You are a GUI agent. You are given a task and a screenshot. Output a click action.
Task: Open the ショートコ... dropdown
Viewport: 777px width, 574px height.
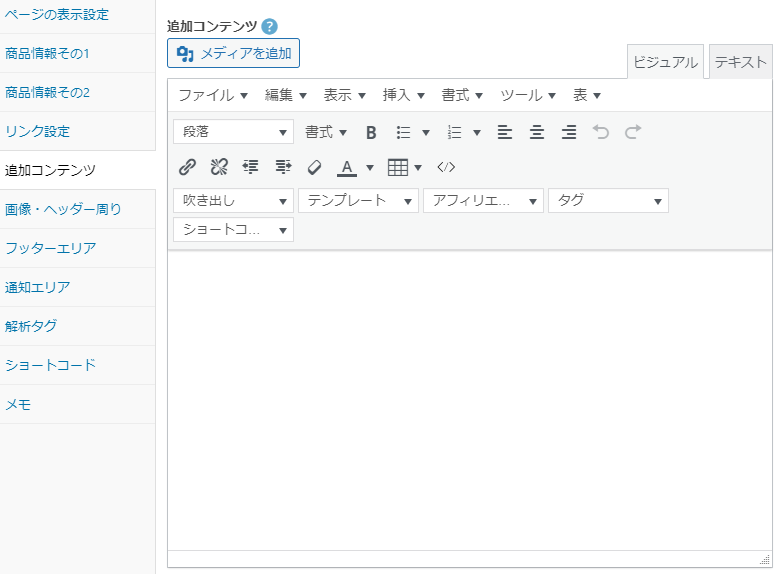click(233, 230)
